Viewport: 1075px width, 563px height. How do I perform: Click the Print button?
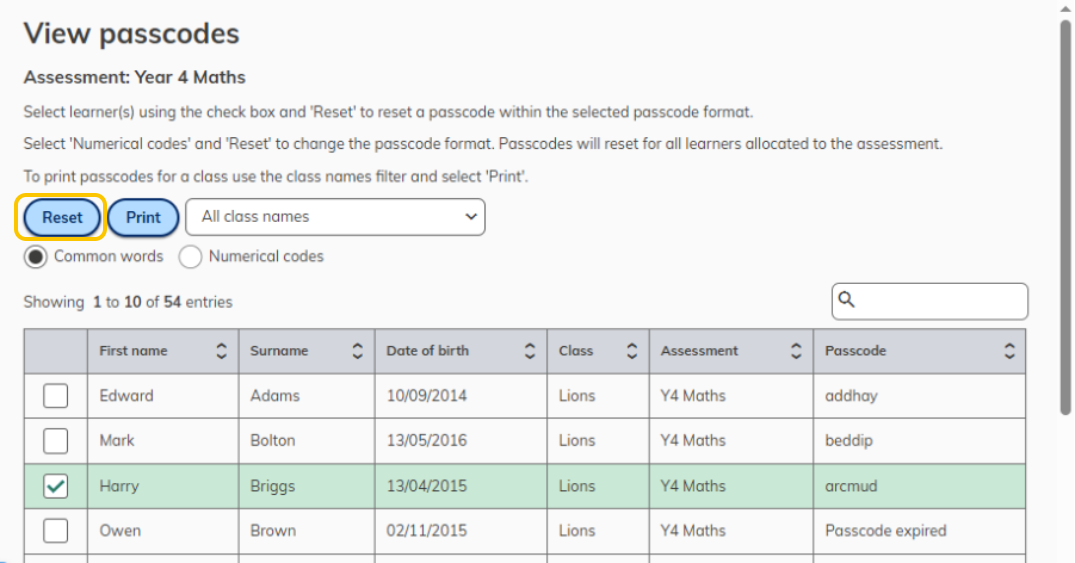coord(143,218)
